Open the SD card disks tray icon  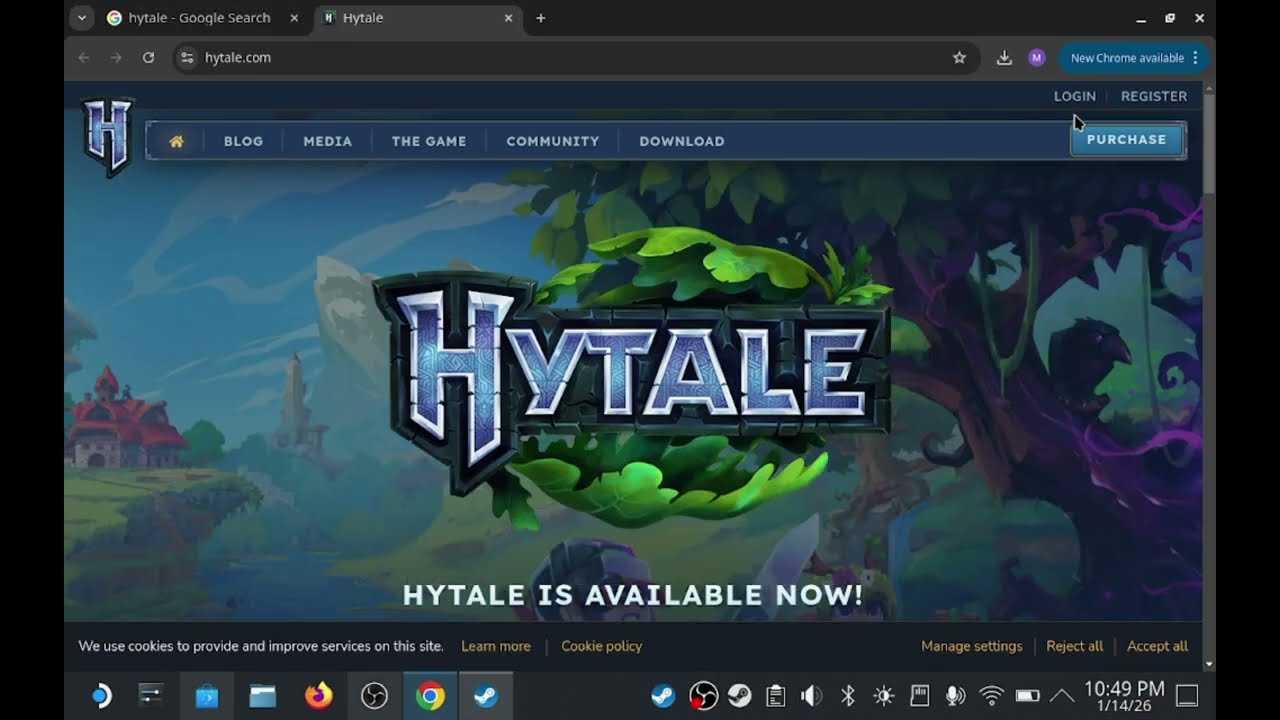(x=921, y=695)
